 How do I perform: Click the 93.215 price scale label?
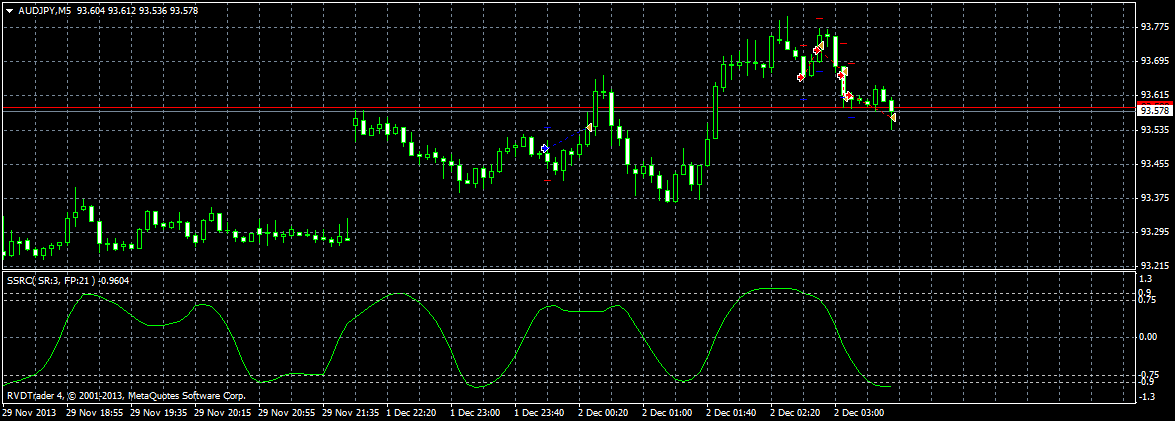(1153, 266)
